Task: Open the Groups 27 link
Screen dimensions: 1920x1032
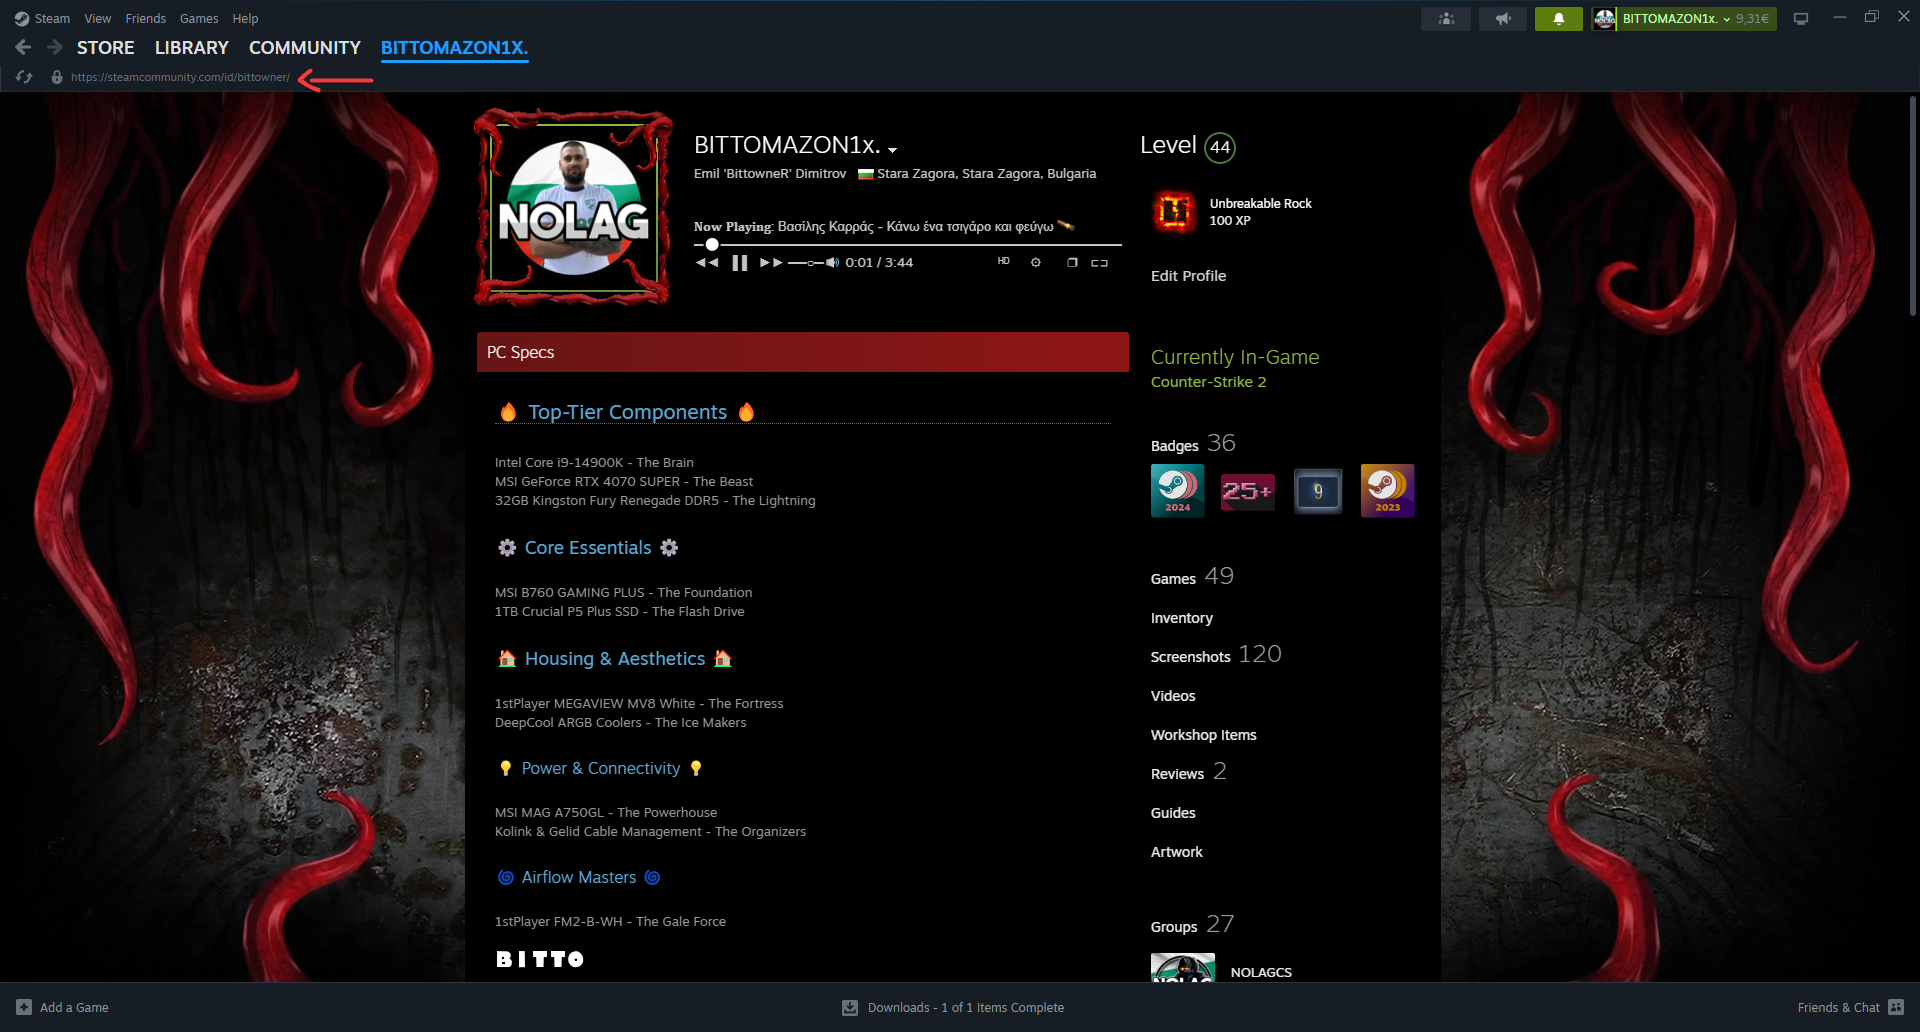Action: (x=1192, y=924)
